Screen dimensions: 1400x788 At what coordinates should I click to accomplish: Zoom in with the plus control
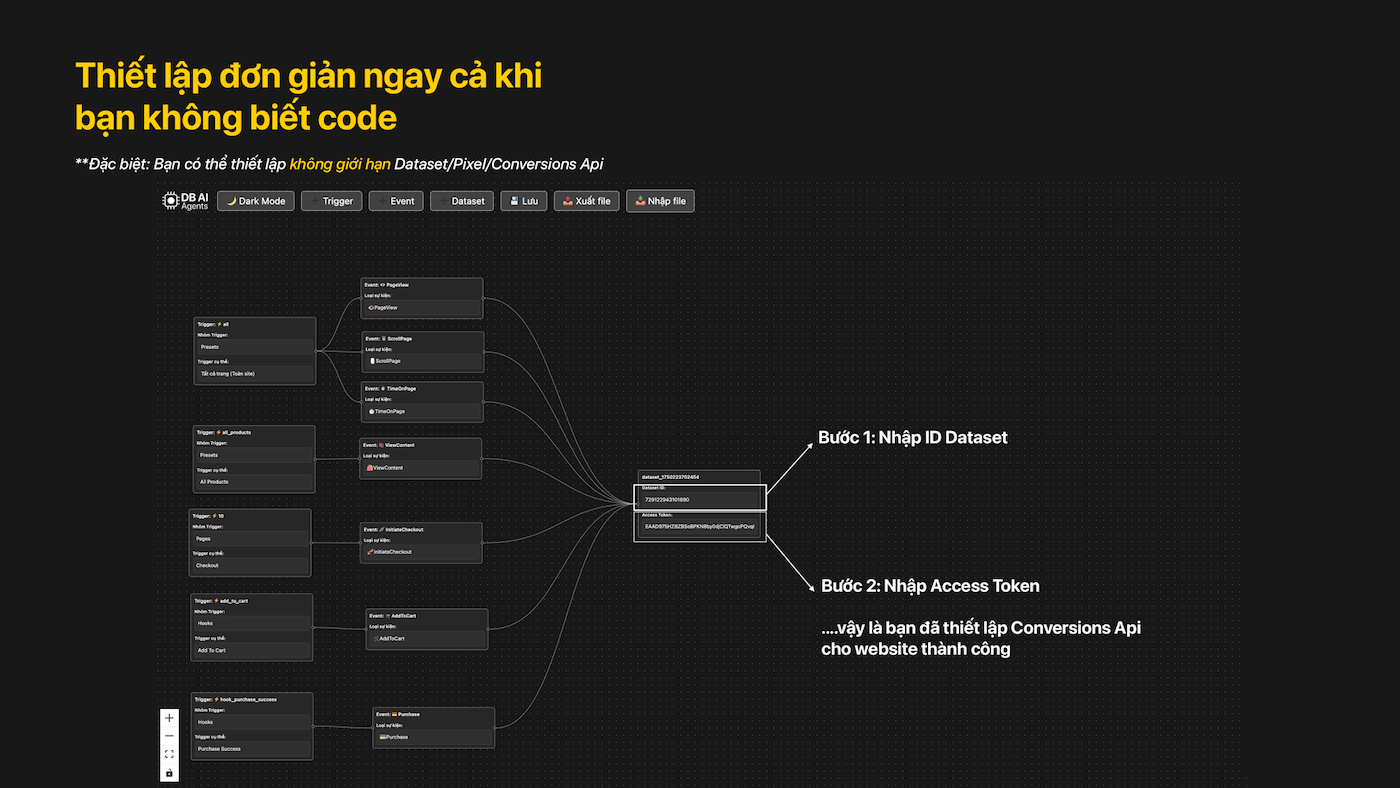tap(169, 718)
